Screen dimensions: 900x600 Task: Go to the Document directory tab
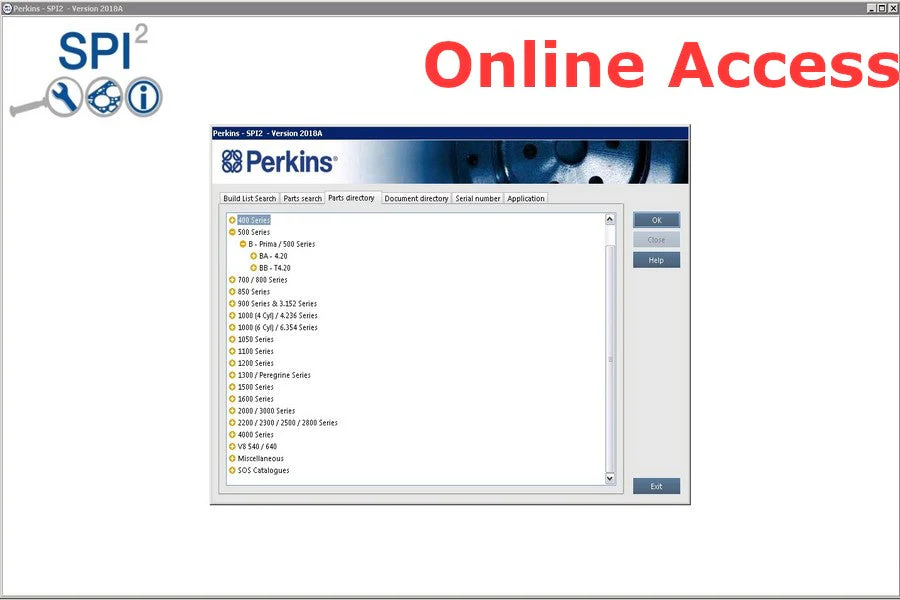[416, 198]
